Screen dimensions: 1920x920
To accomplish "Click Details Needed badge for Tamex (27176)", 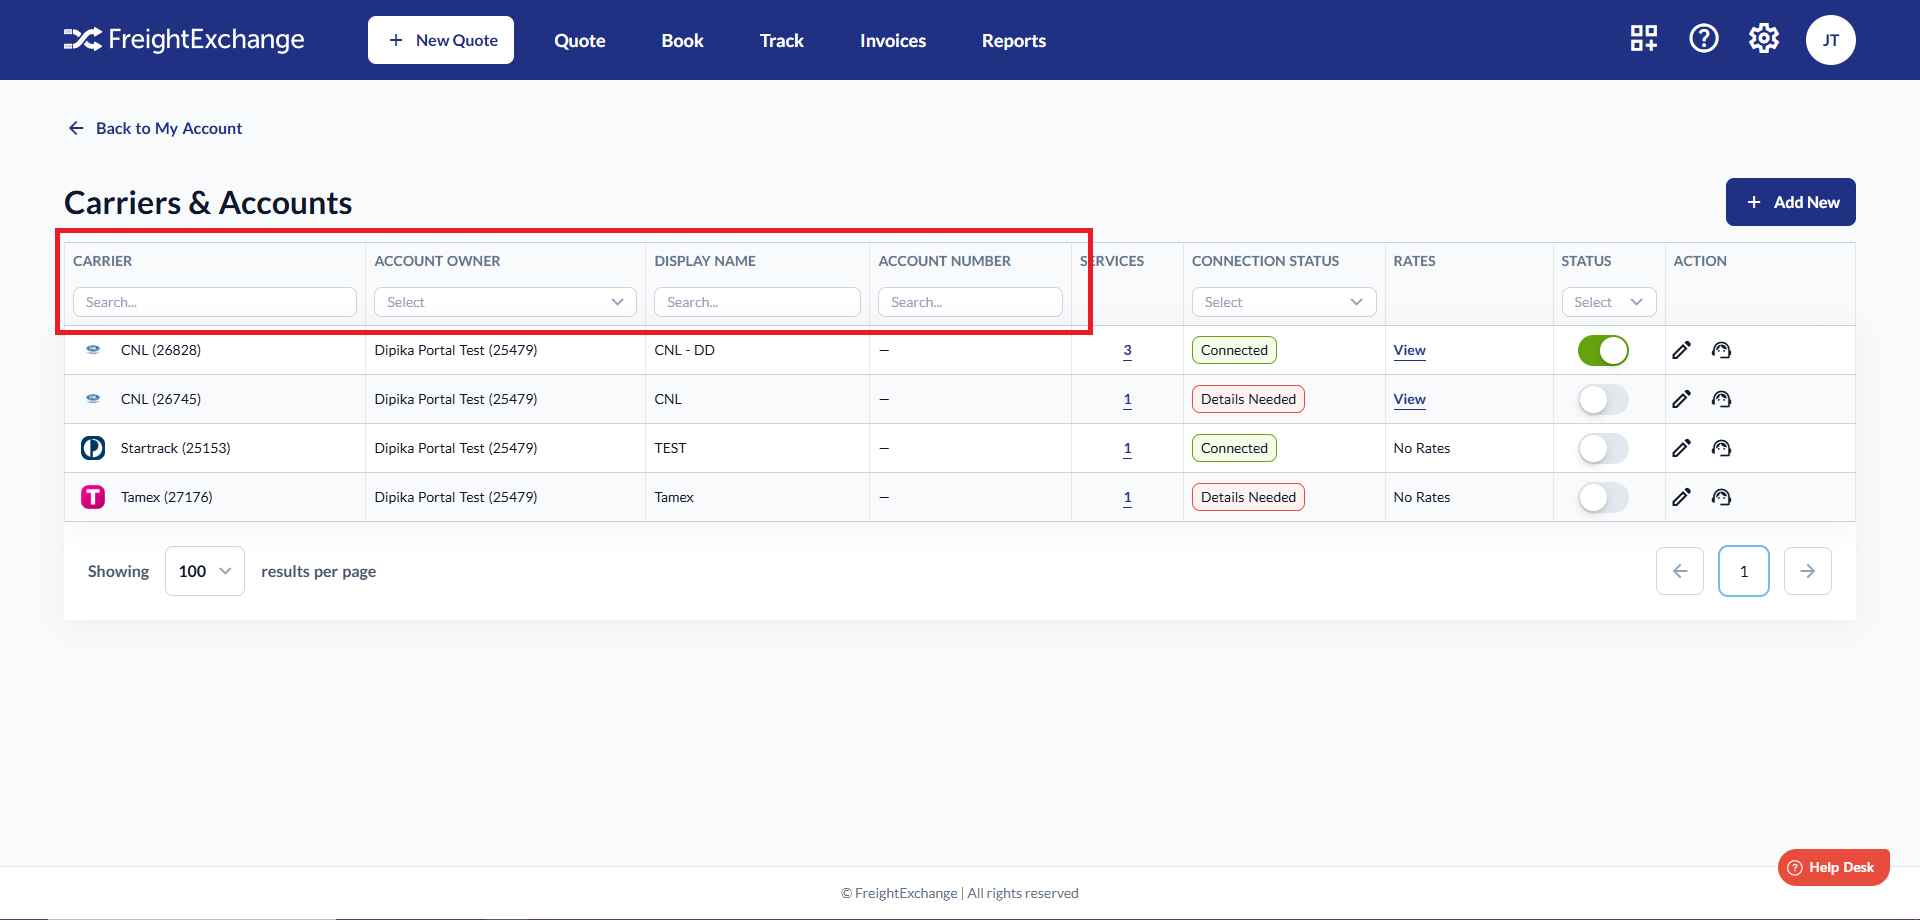I will [x=1248, y=497].
